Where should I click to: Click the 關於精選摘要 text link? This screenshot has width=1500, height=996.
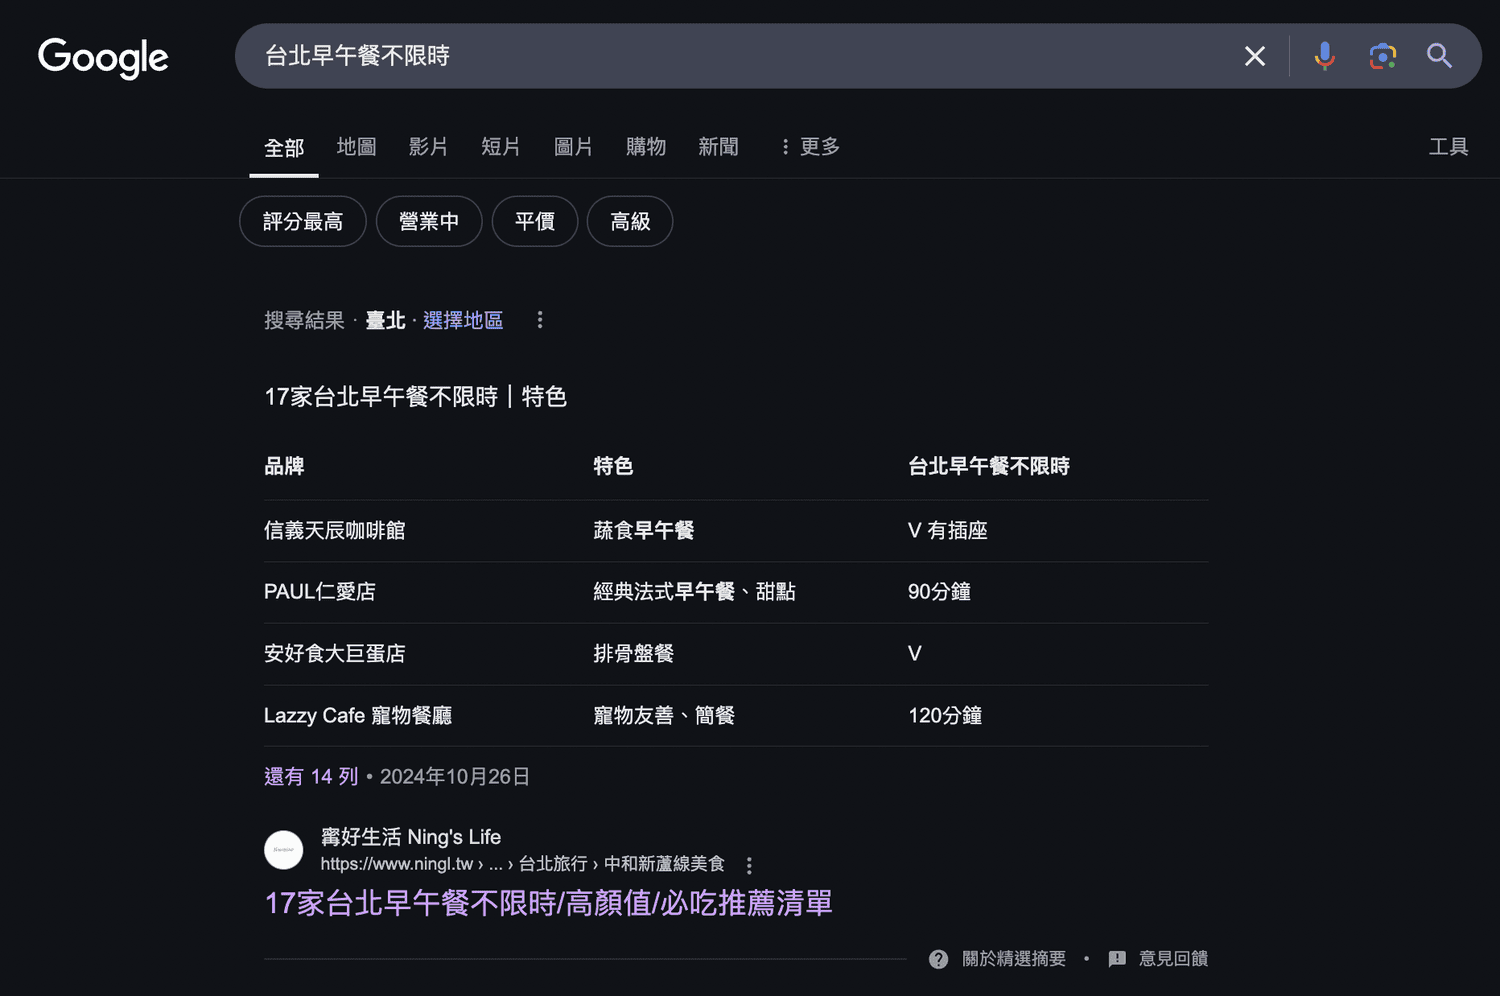click(1014, 959)
